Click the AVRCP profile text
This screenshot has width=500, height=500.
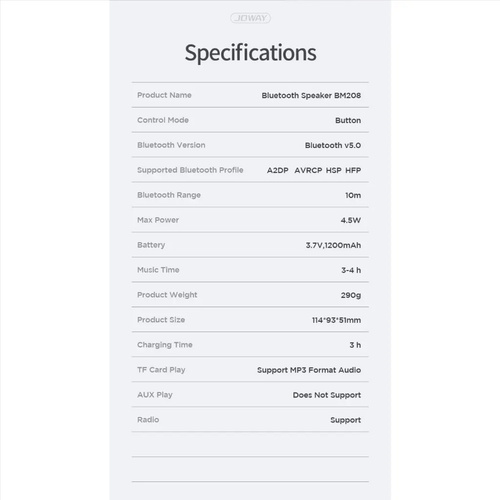click(x=308, y=170)
